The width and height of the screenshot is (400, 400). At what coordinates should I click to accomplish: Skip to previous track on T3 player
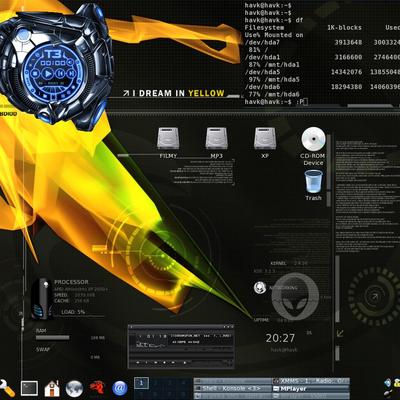60,73
